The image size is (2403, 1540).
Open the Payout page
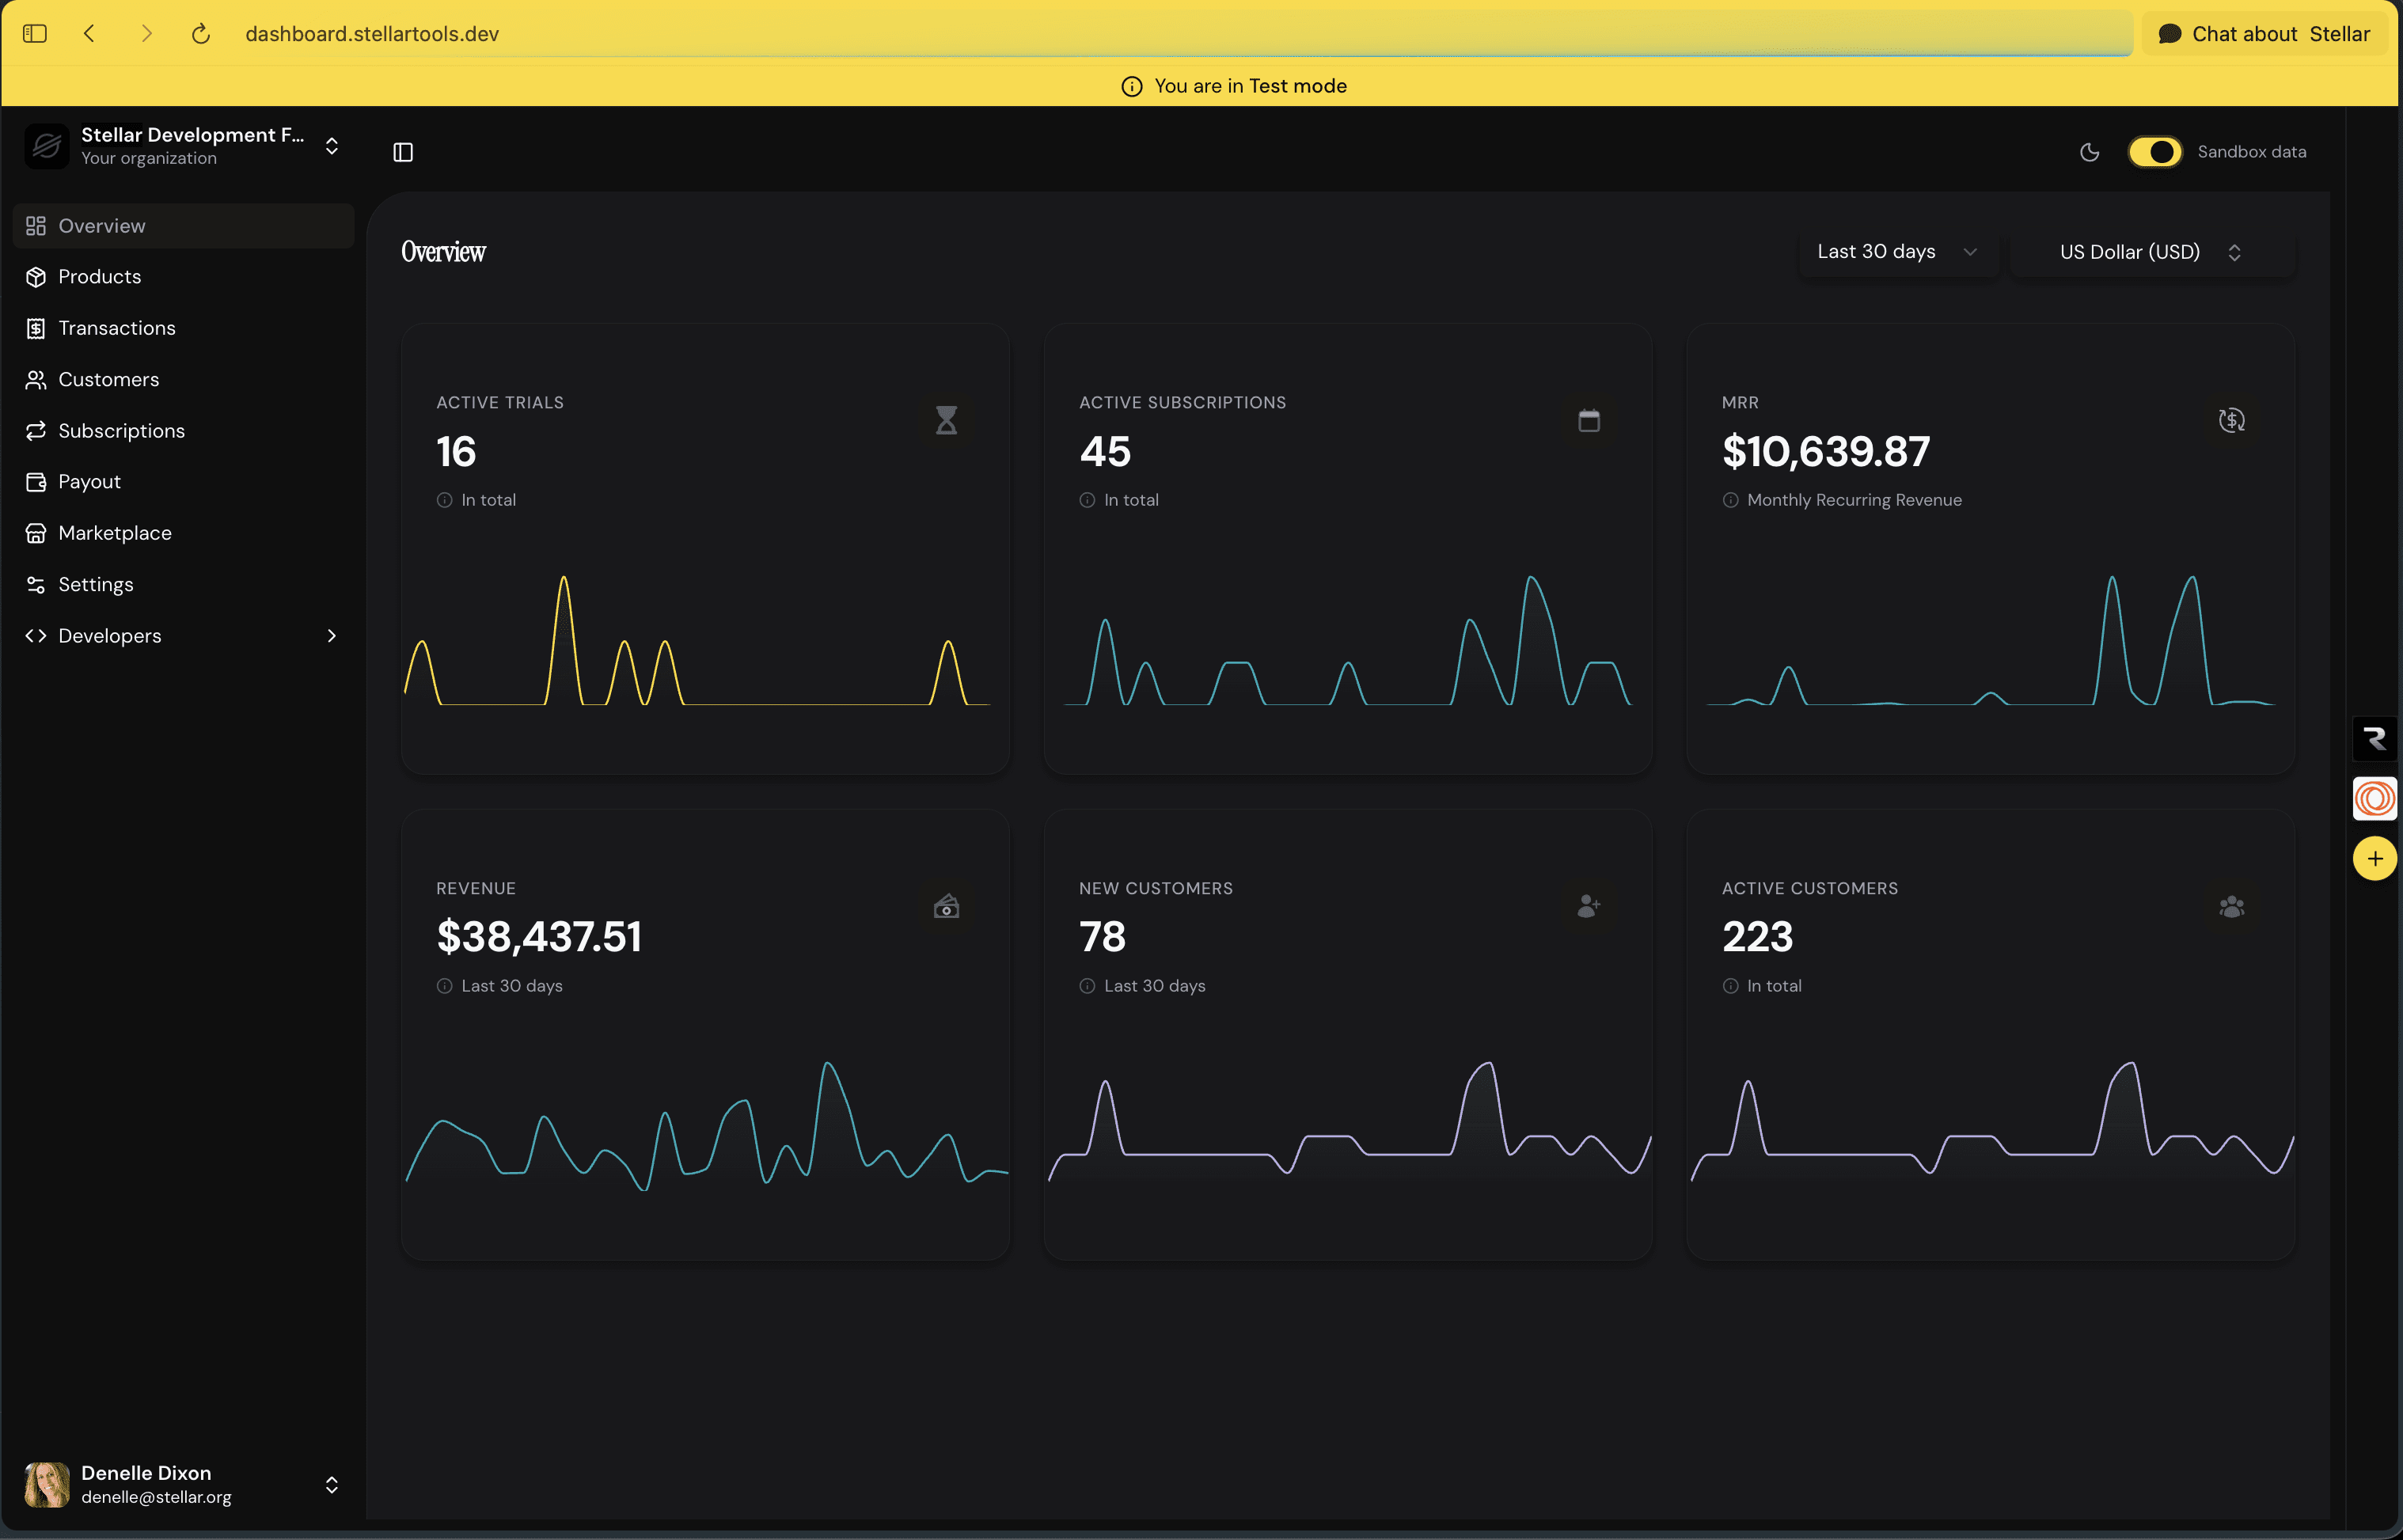(184, 482)
